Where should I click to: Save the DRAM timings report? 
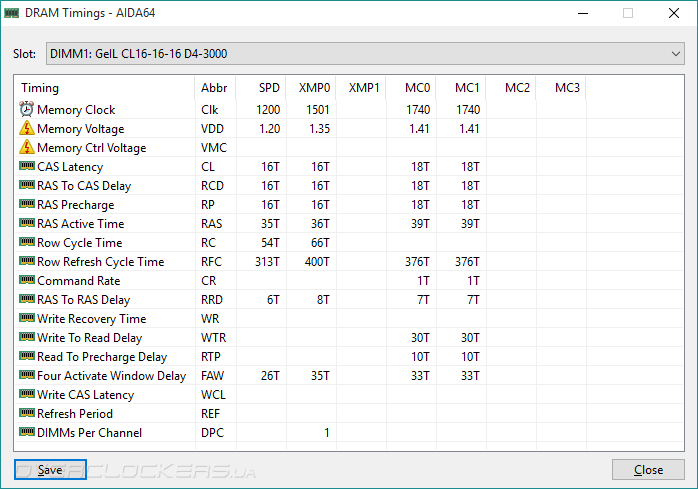50,470
